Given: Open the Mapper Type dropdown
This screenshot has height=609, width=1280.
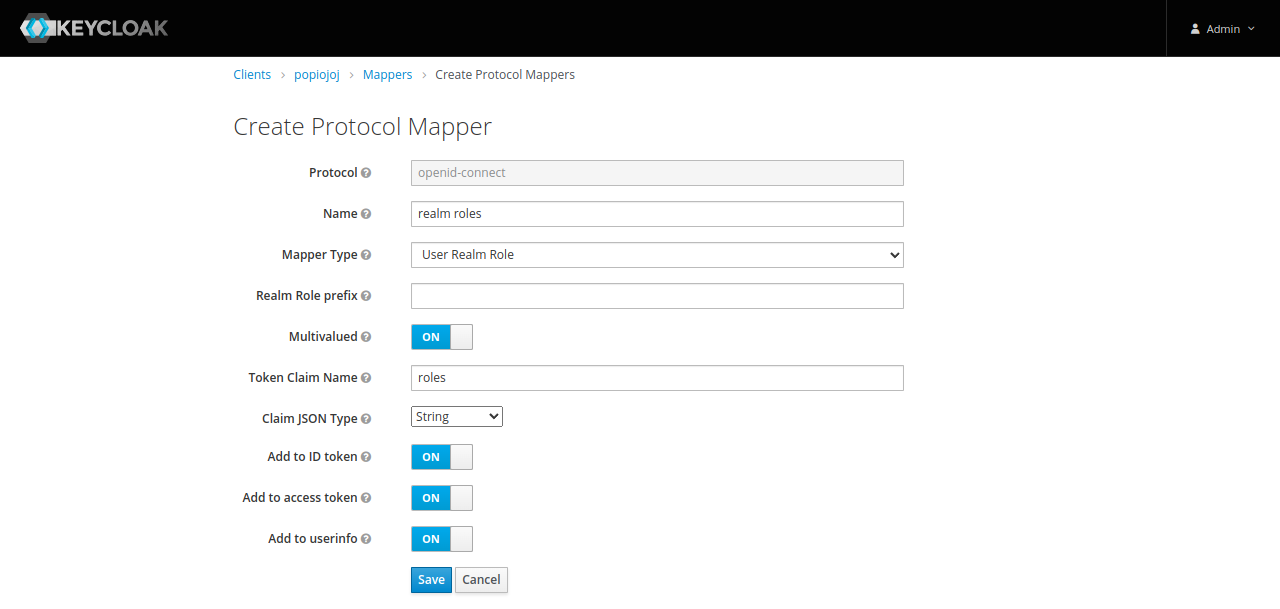Looking at the screenshot, I should [656, 254].
